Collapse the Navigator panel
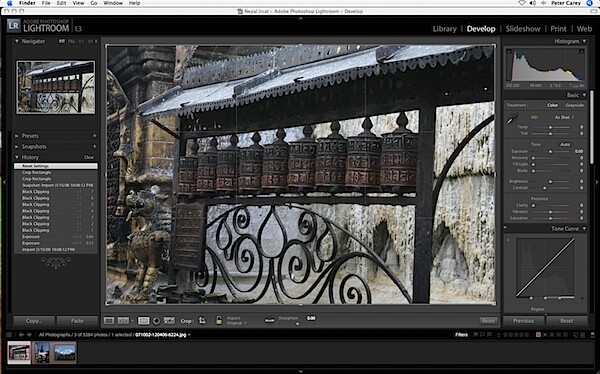Screen dimensions: 600x374 click(x=17, y=41)
